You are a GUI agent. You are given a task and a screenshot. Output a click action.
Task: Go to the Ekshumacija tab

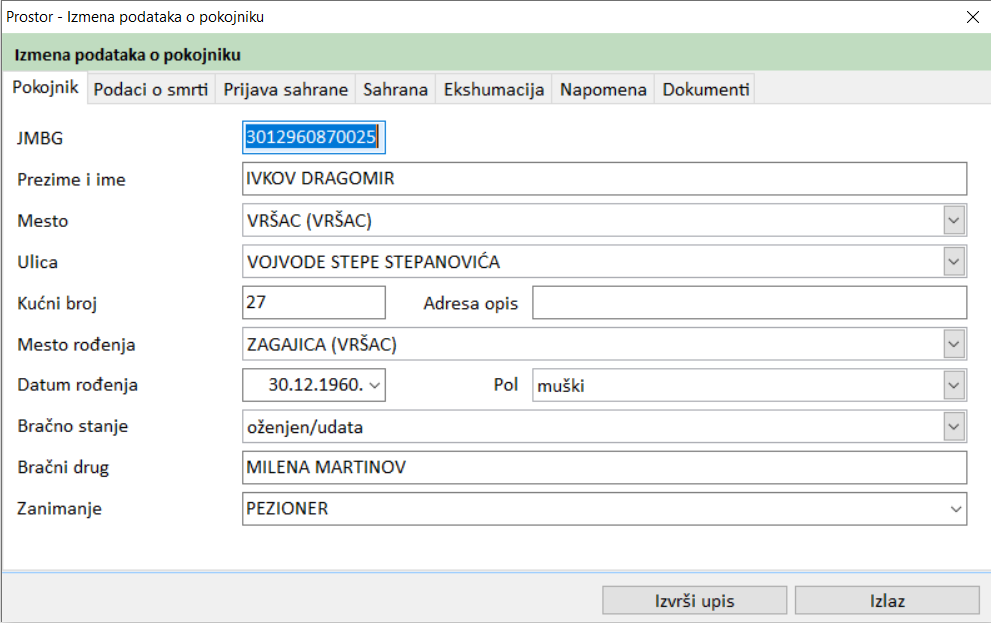tap(494, 89)
